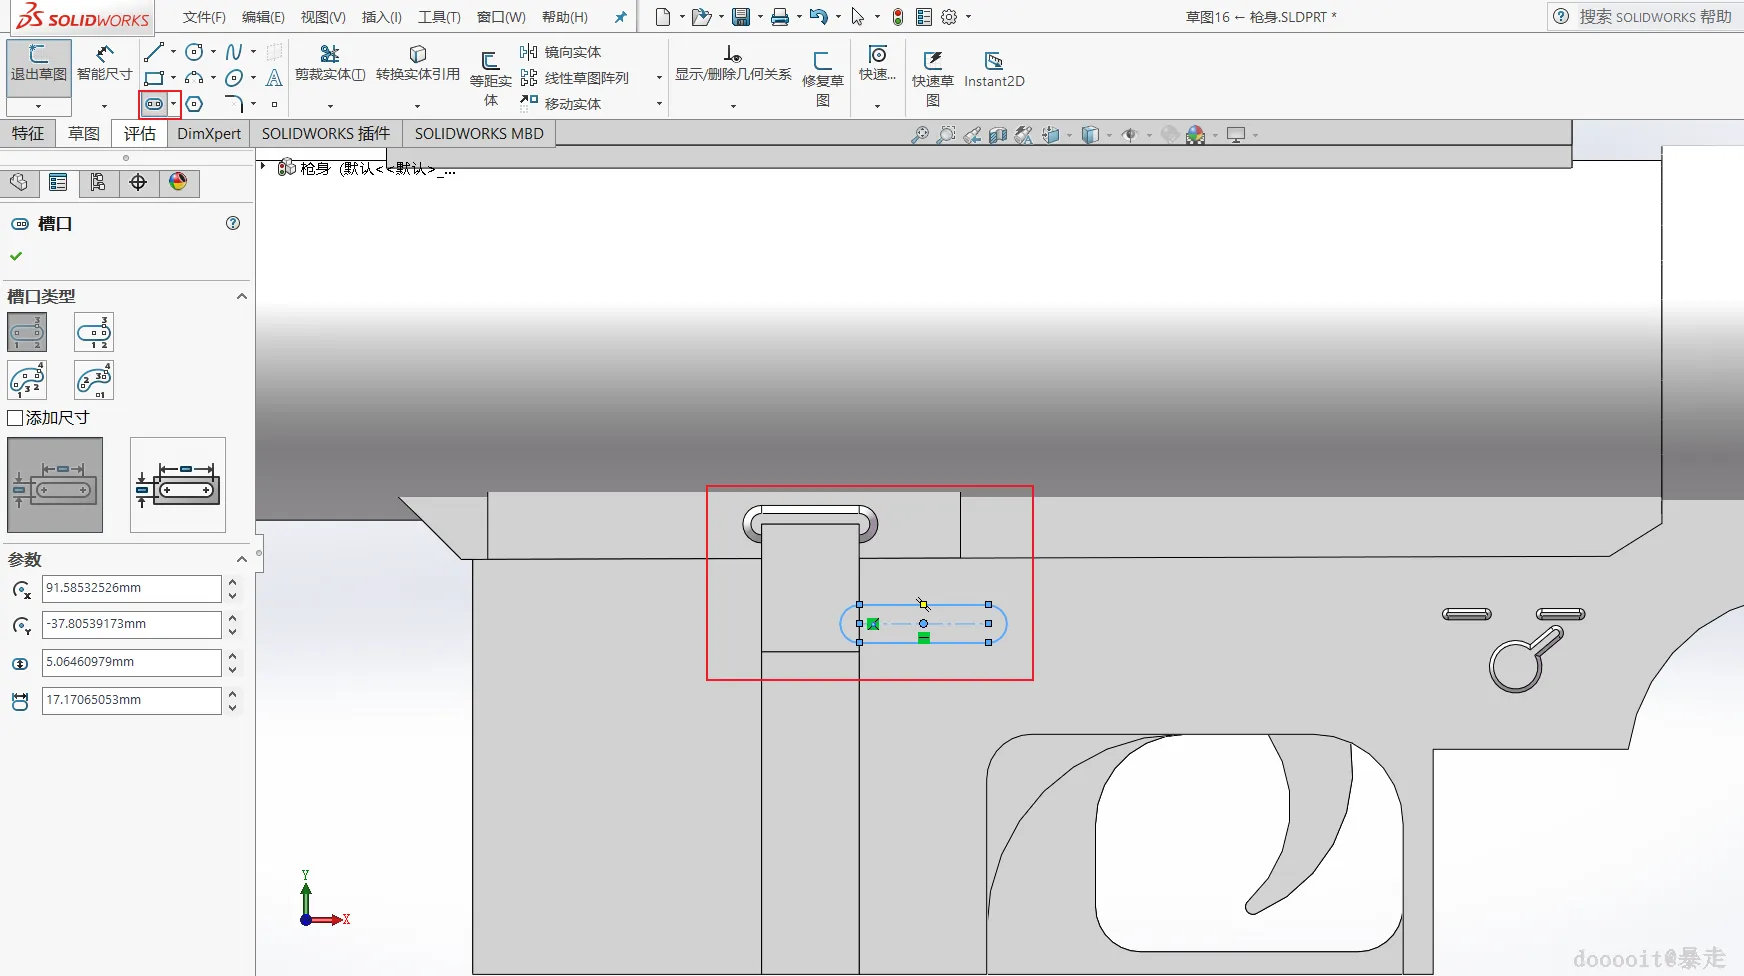Click Display/Delete Relations (显示/删除几何关系)

click(733, 64)
